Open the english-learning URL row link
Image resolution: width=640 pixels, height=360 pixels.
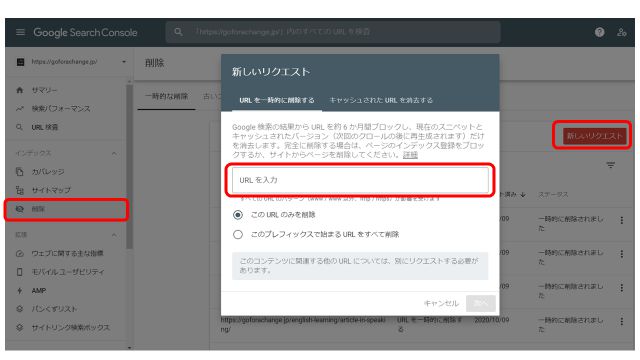pyautogui.click(x=303, y=324)
